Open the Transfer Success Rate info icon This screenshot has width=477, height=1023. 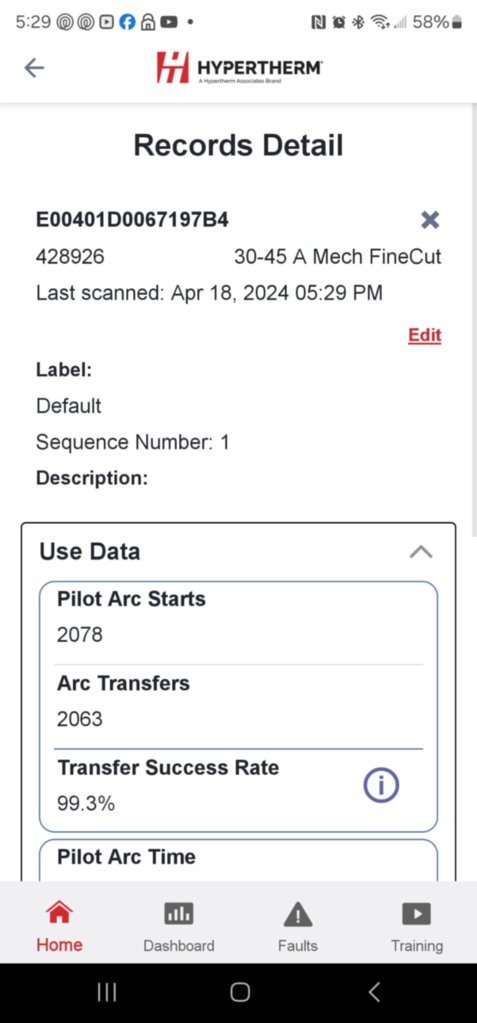click(381, 786)
